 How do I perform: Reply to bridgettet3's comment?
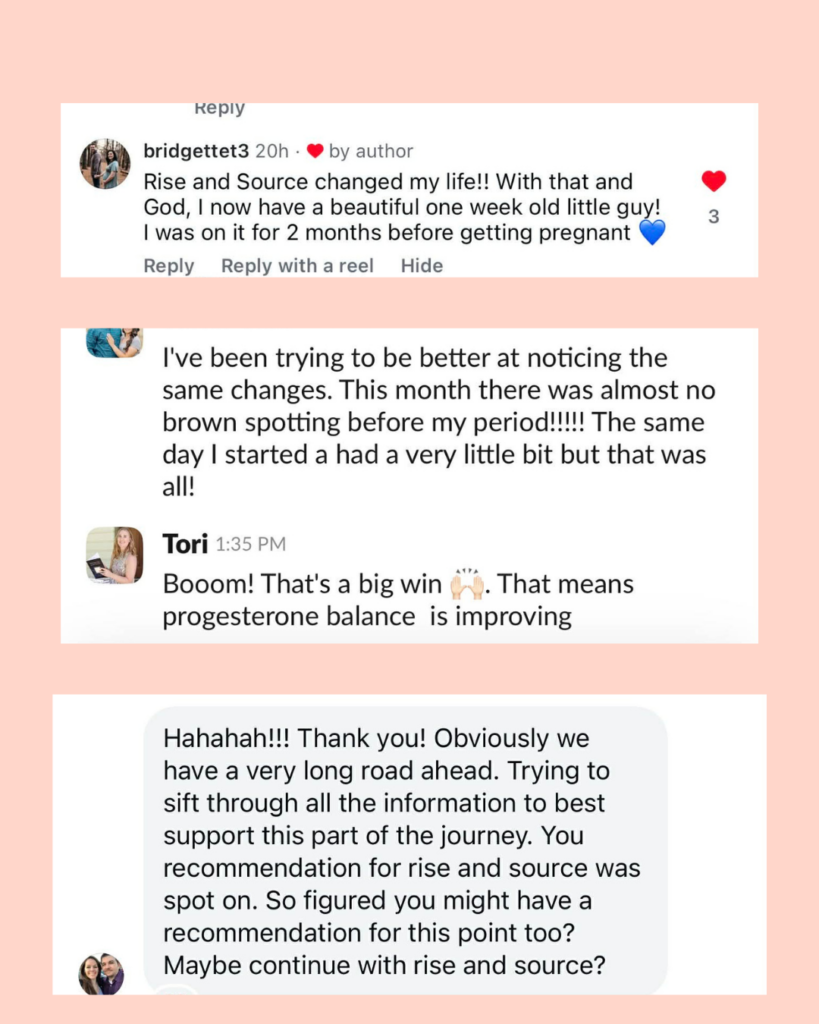click(169, 266)
